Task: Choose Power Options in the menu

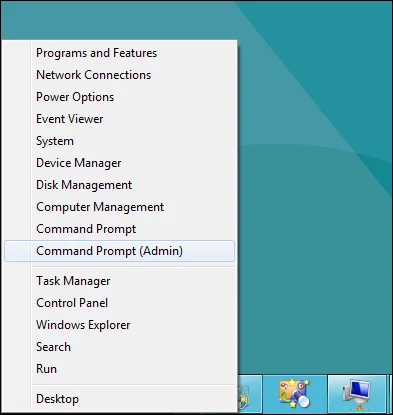Action: click(75, 97)
